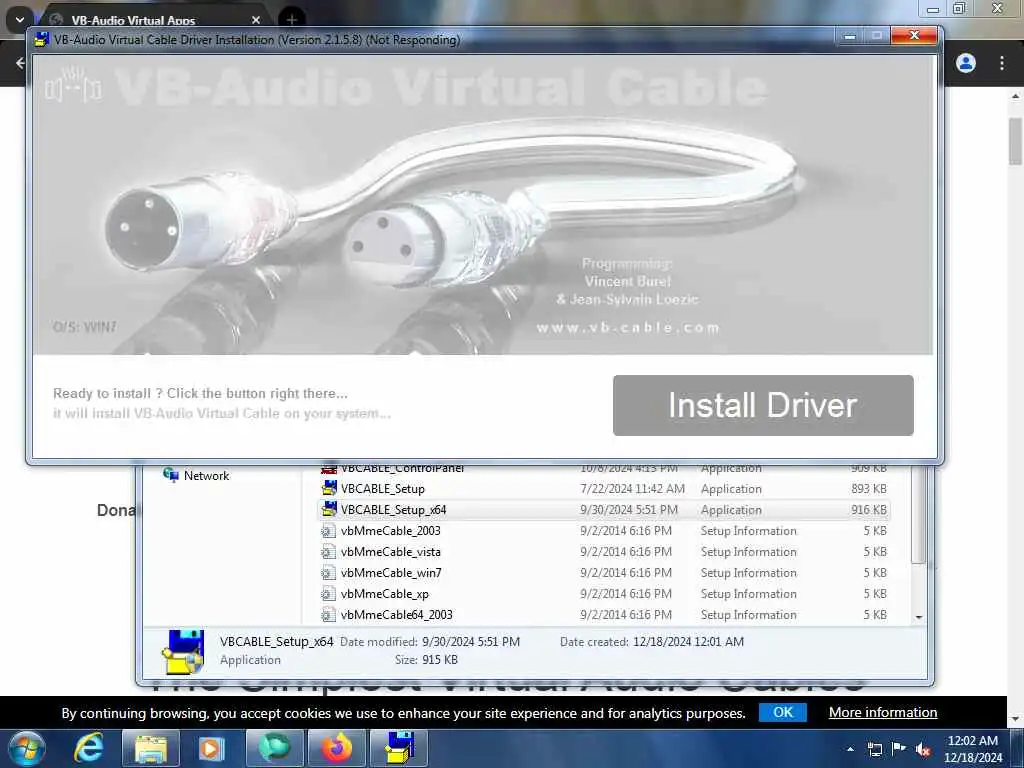
Task: Click the Install Driver button
Action: click(763, 405)
